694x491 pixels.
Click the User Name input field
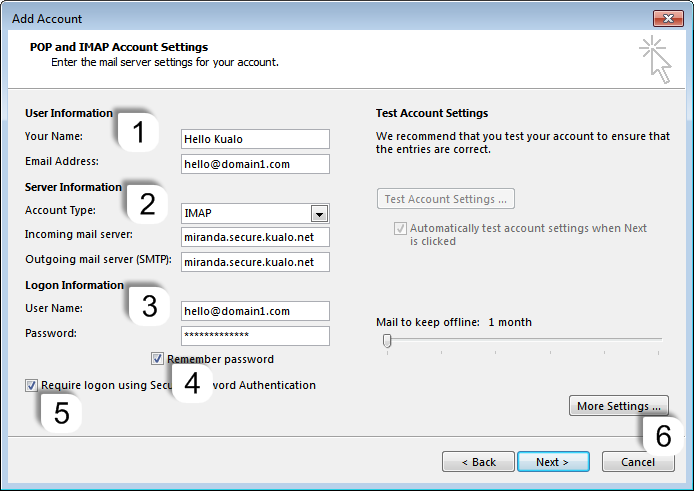(x=255, y=311)
